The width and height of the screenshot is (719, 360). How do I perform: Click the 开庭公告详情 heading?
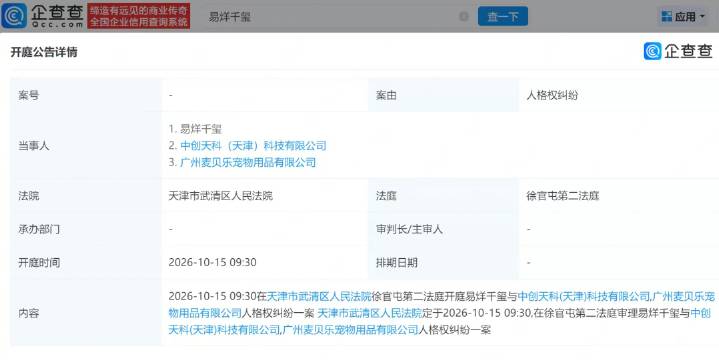44,52
